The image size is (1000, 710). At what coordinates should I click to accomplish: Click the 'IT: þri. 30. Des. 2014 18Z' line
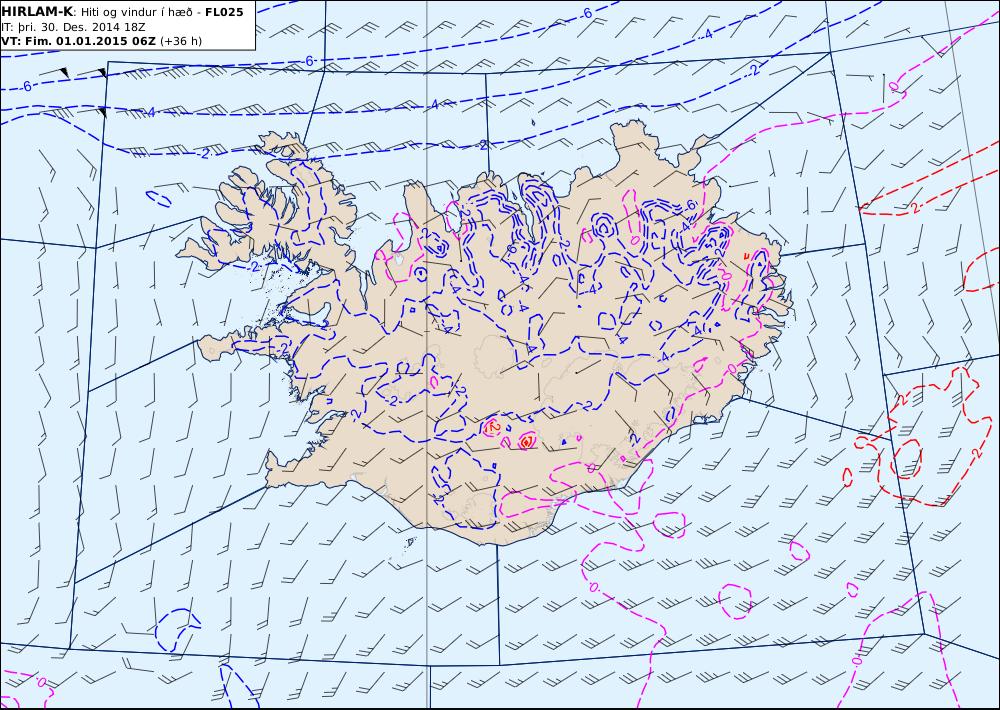coord(75,27)
